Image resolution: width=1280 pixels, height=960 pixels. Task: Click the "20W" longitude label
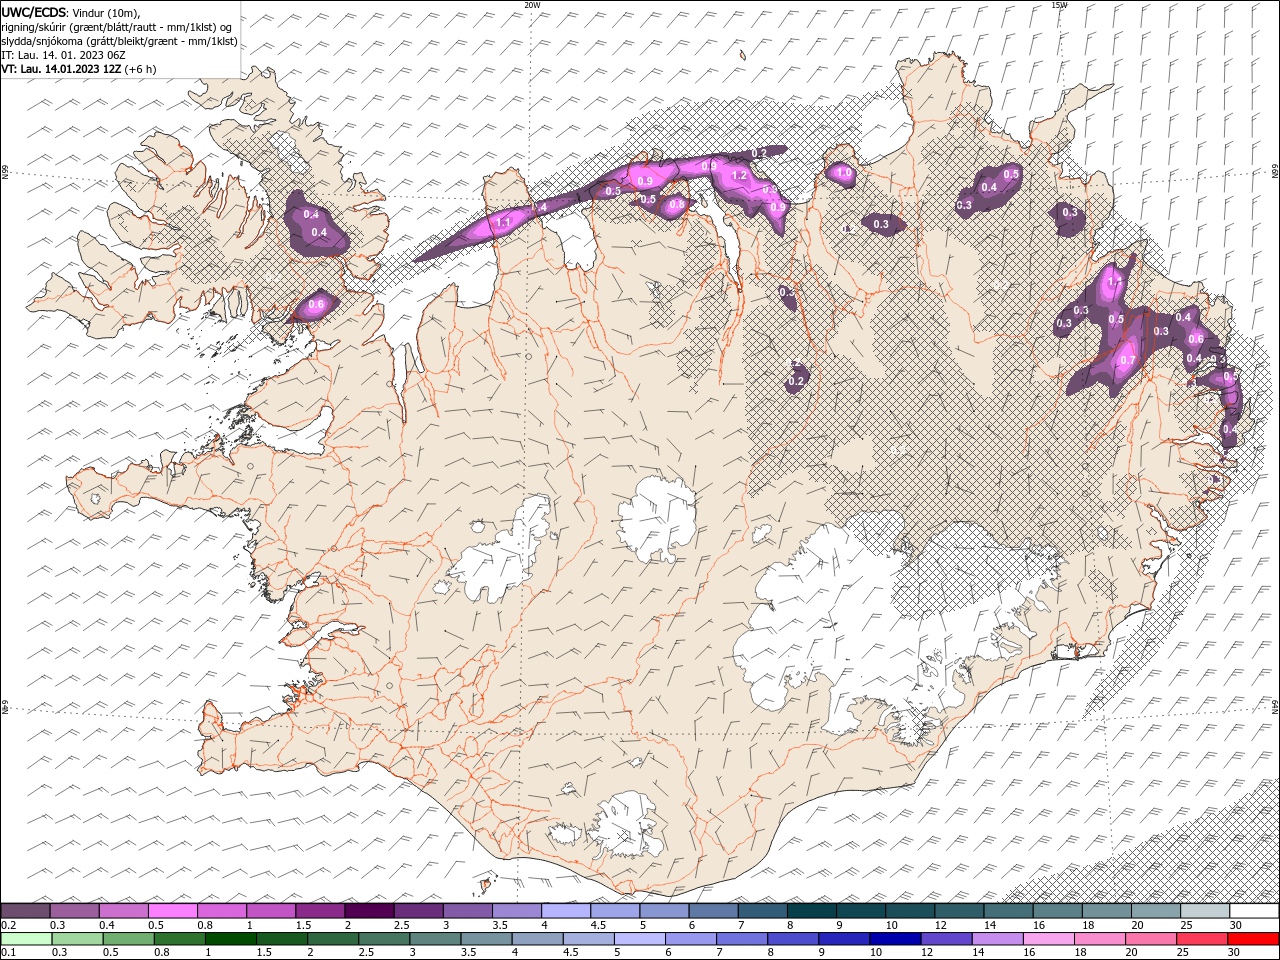coord(533,5)
